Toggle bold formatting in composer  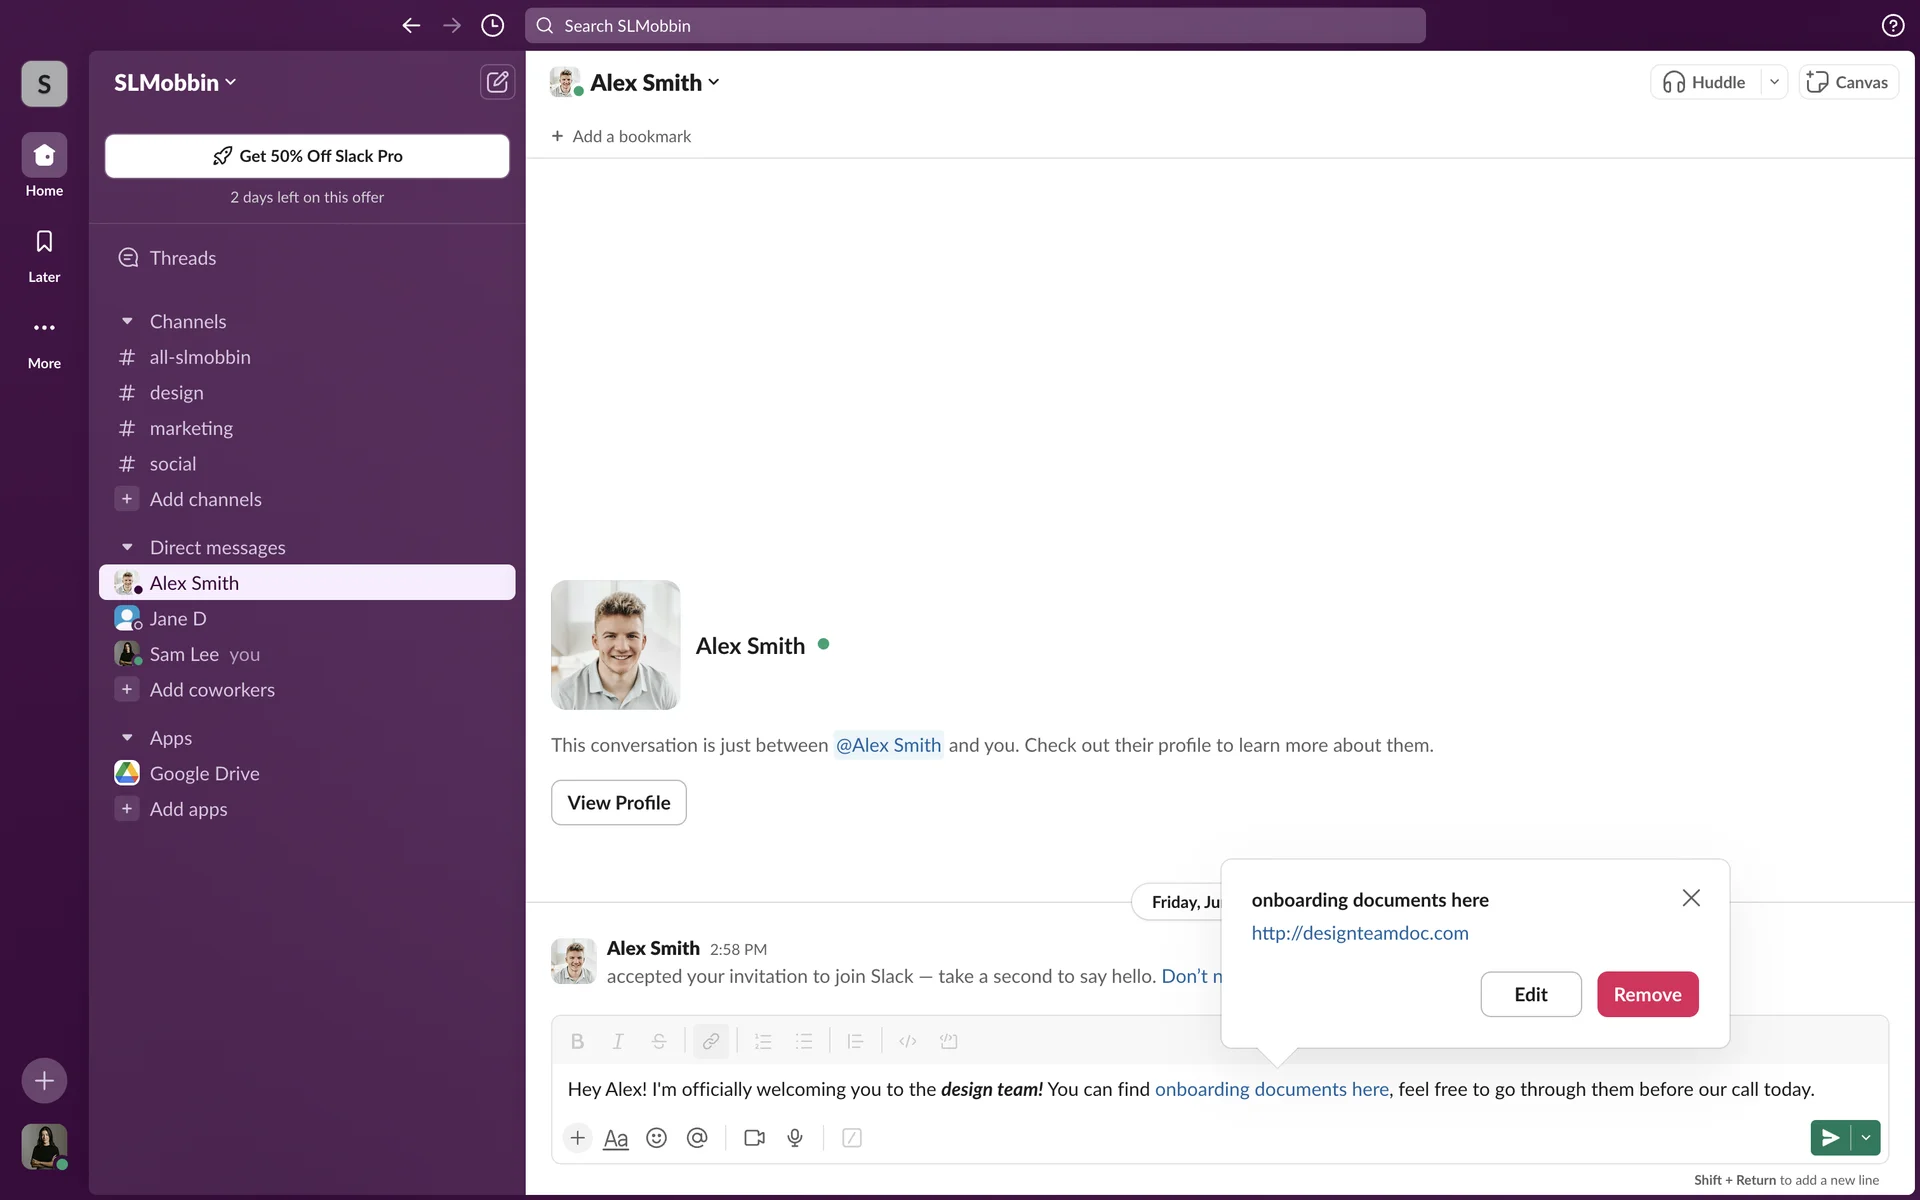[577, 1041]
